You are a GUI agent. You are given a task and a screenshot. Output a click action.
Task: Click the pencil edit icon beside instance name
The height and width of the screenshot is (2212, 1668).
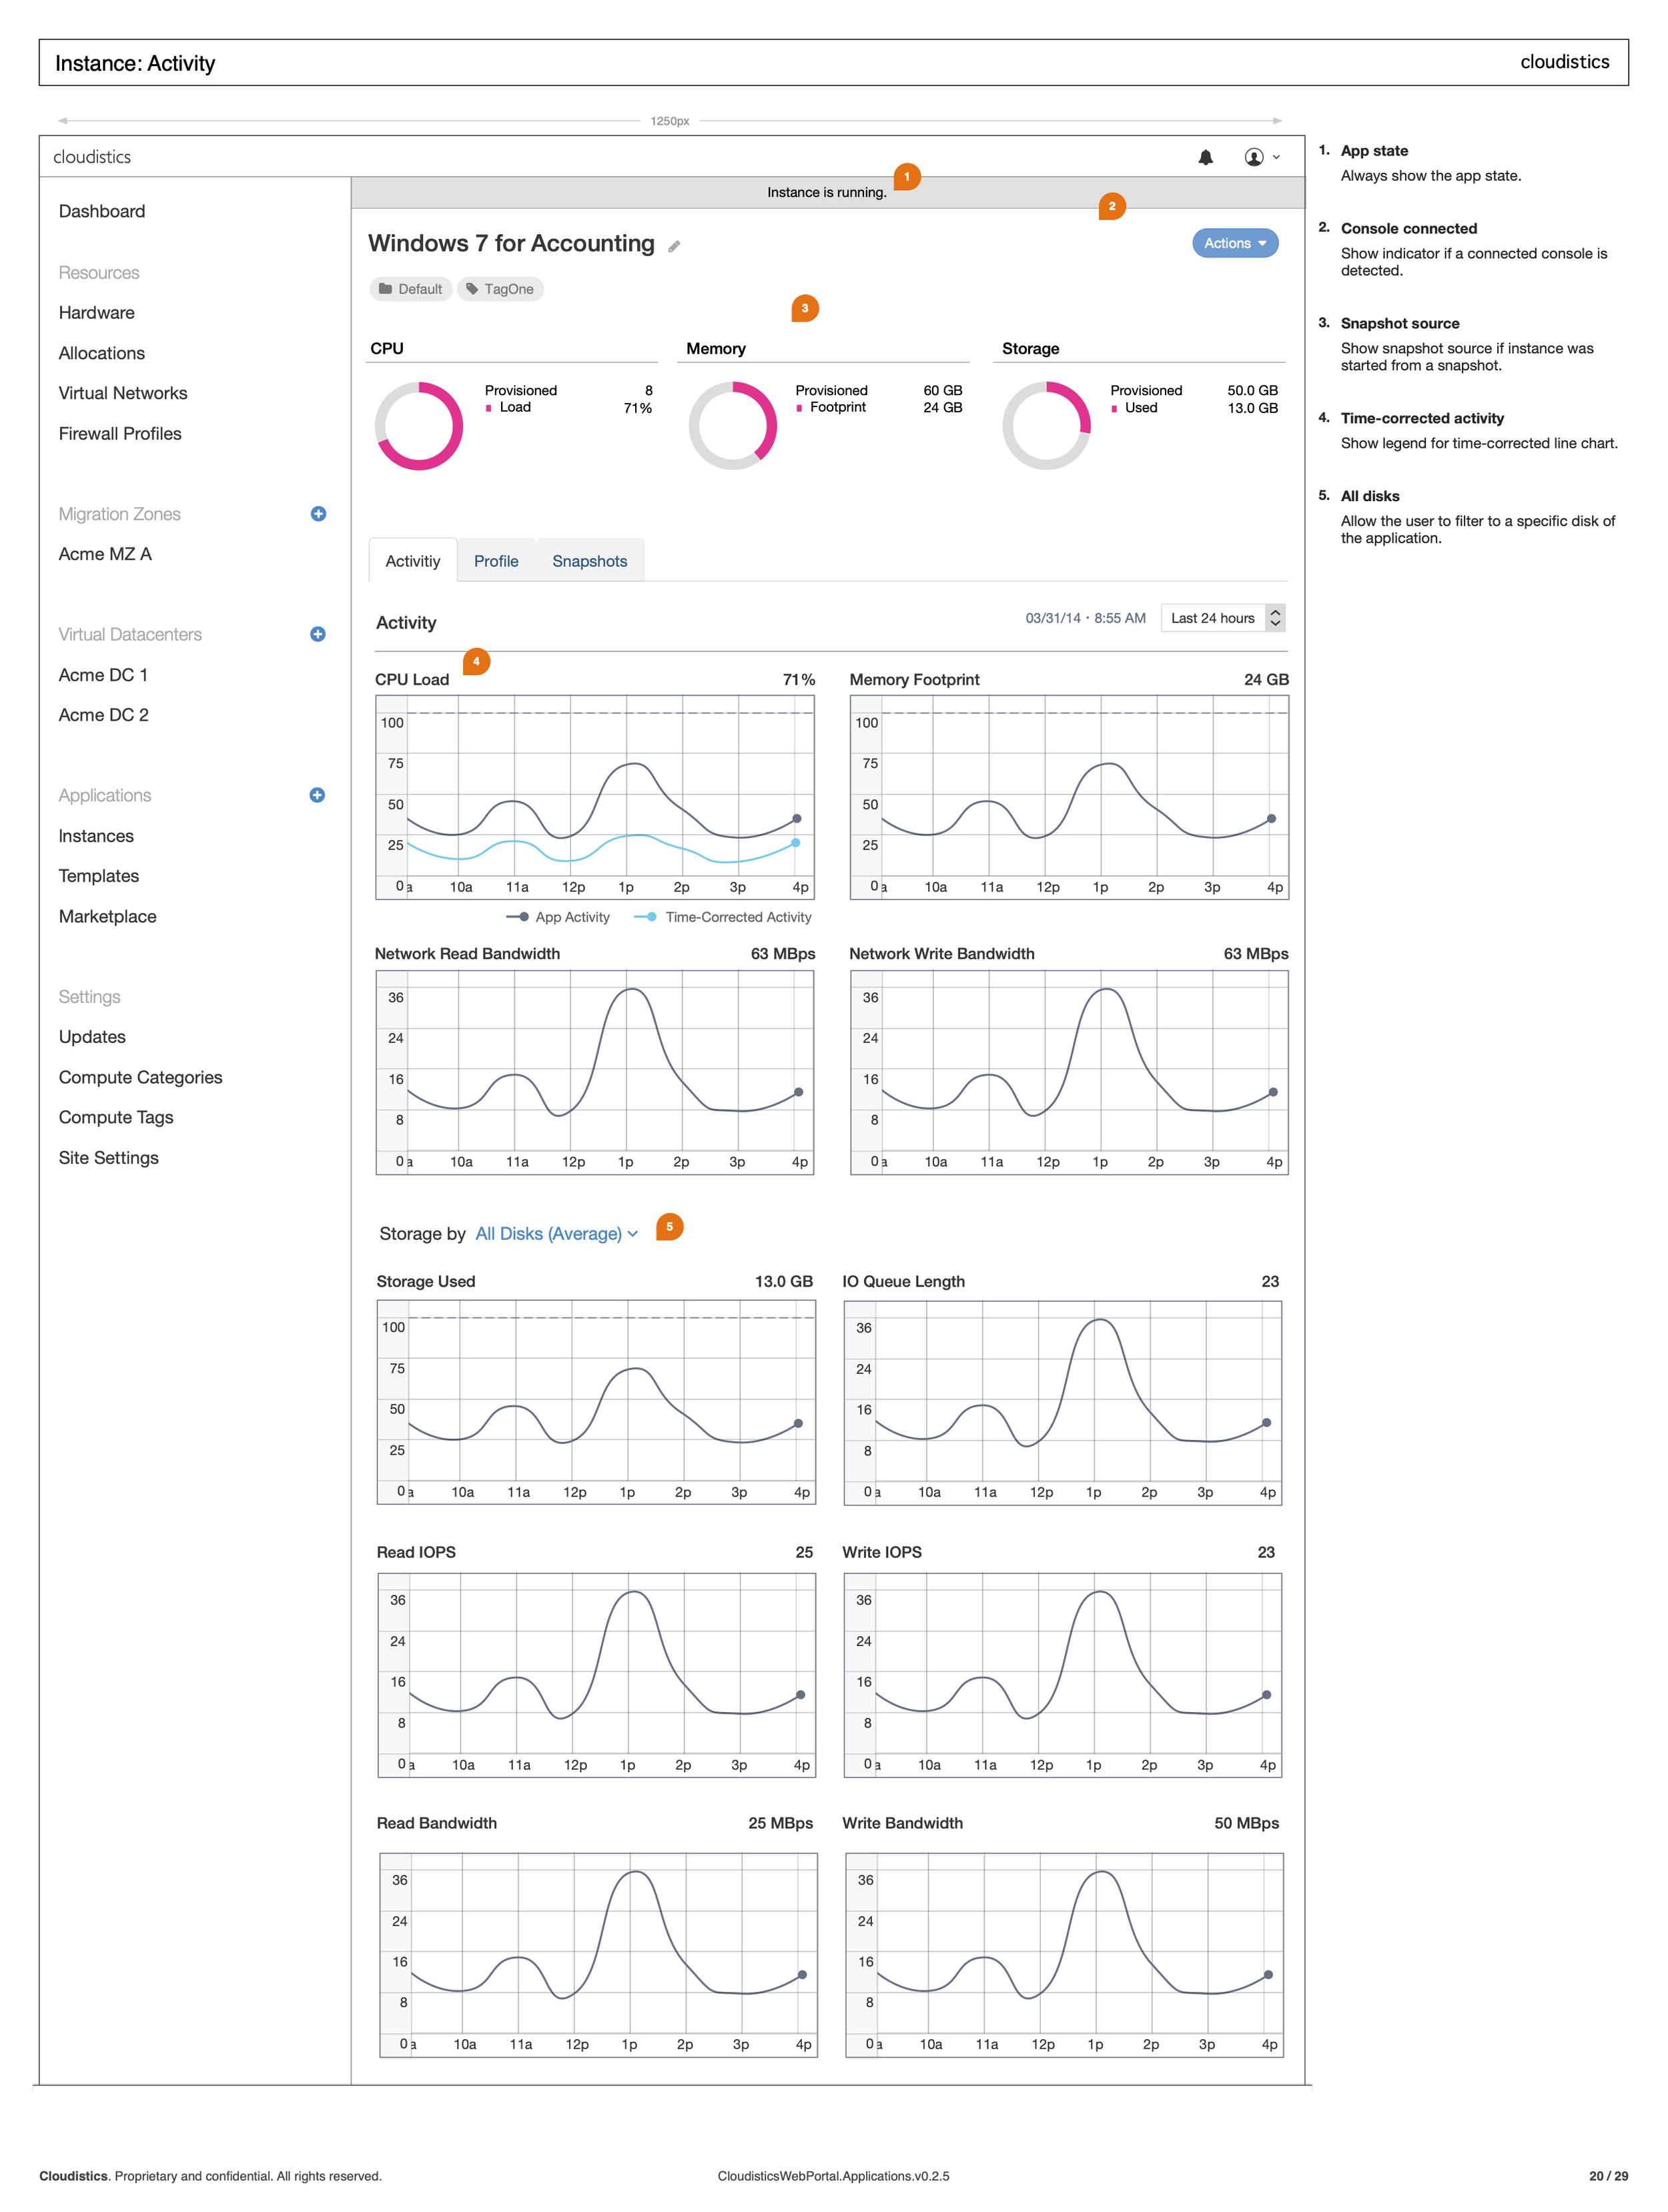coord(674,246)
